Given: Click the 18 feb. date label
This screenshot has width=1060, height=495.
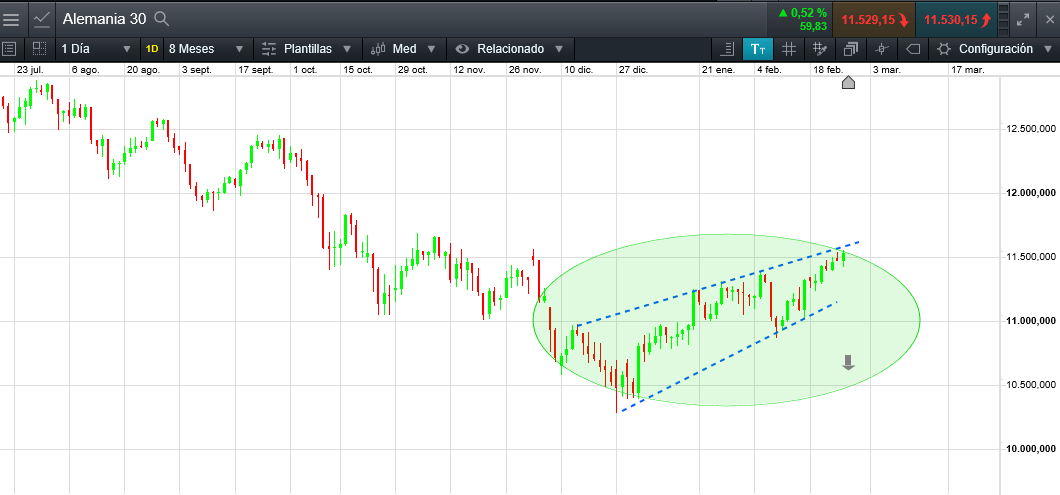Looking at the screenshot, I should [x=827, y=70].
